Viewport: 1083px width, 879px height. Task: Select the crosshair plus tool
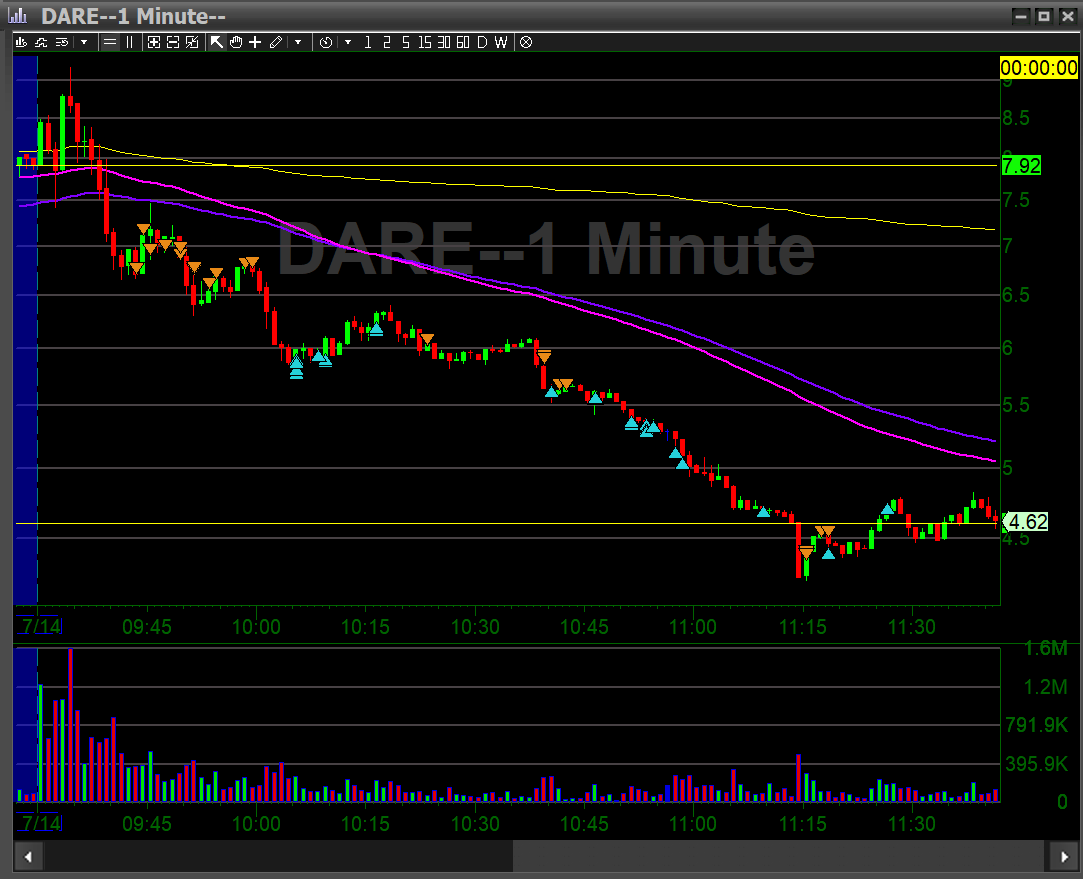point(255,42)
